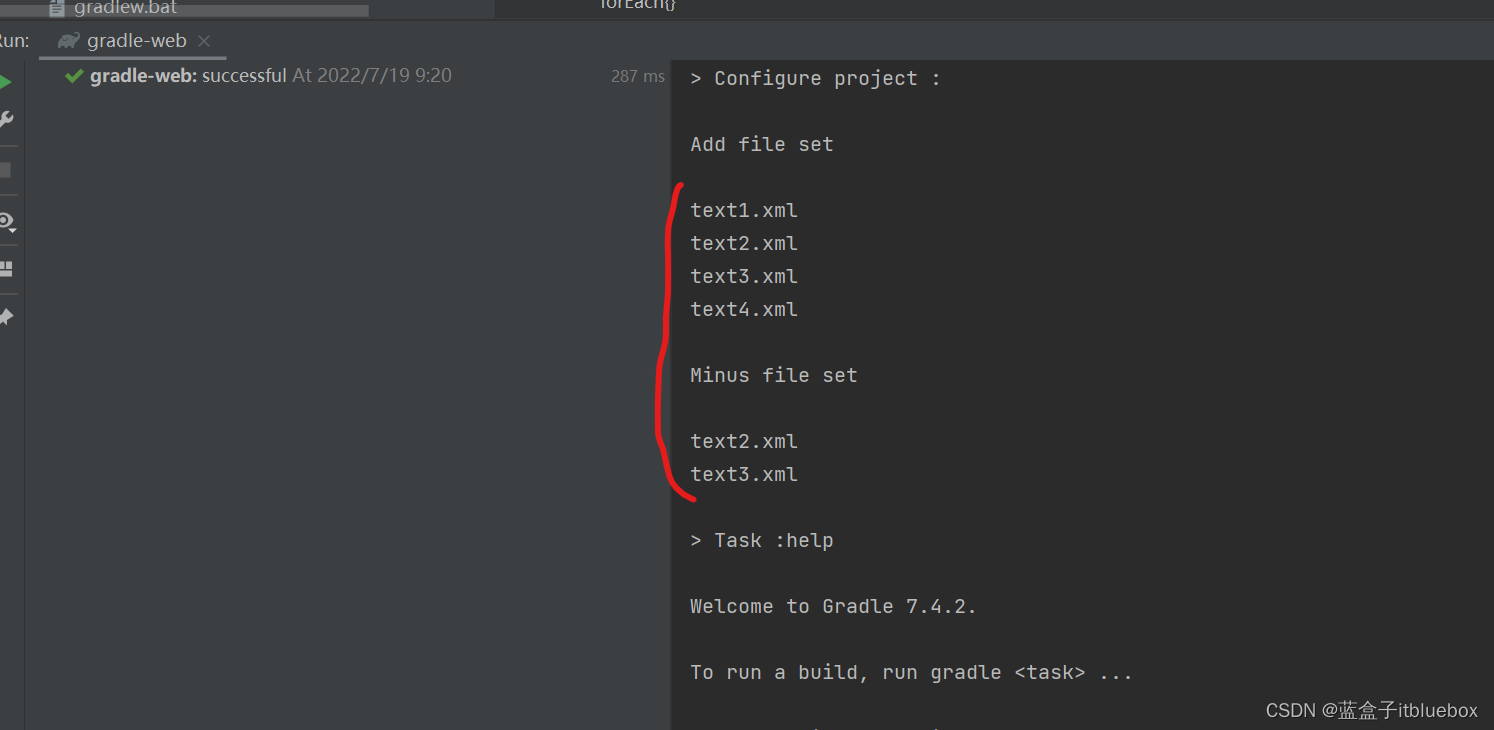Click the "Add file set" output line
Image resolution: width=1494 pixels, height=730 pixels.
point(761,144)
